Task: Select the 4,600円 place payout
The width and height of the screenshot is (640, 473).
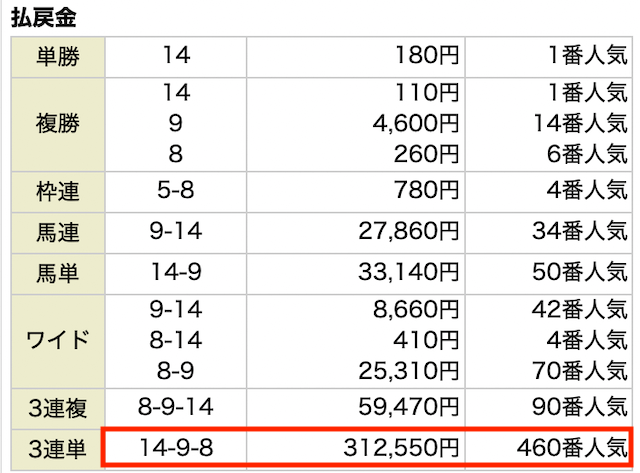Action: coord(416,123)
